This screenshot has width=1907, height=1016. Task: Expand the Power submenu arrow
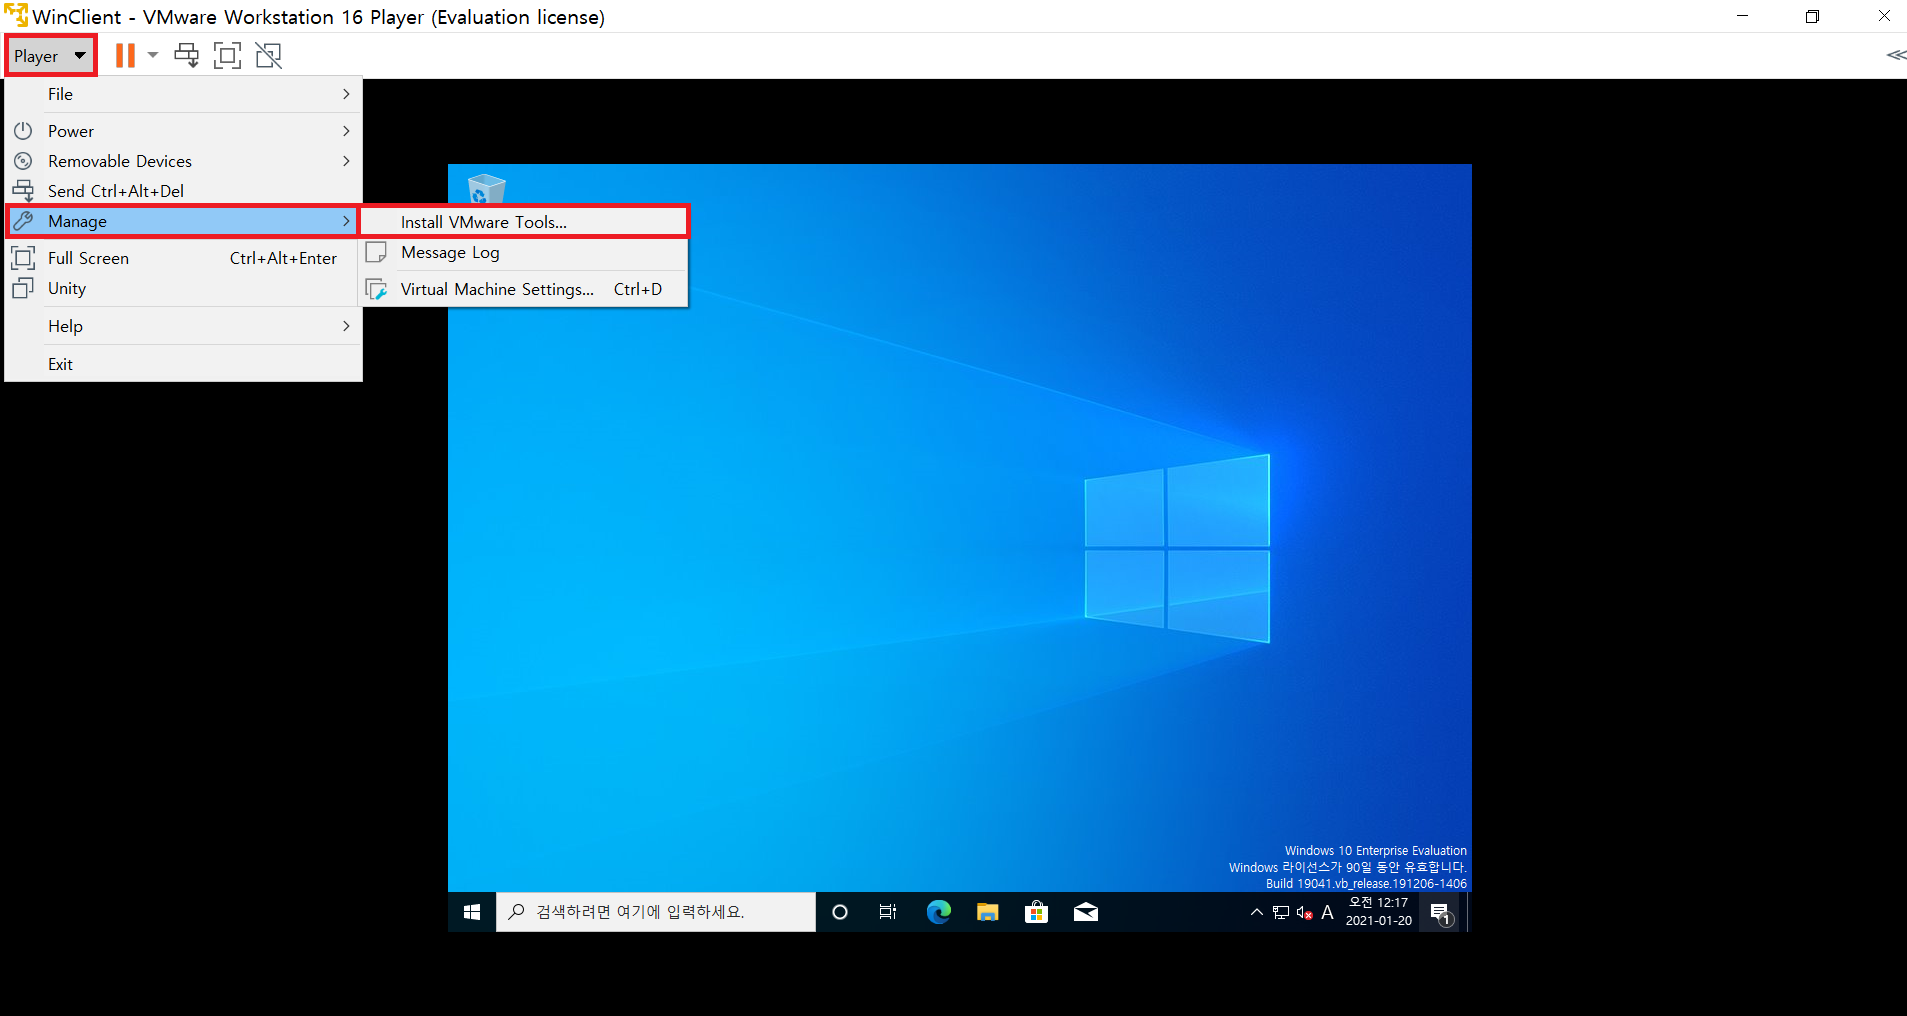(x=346, y=131)
